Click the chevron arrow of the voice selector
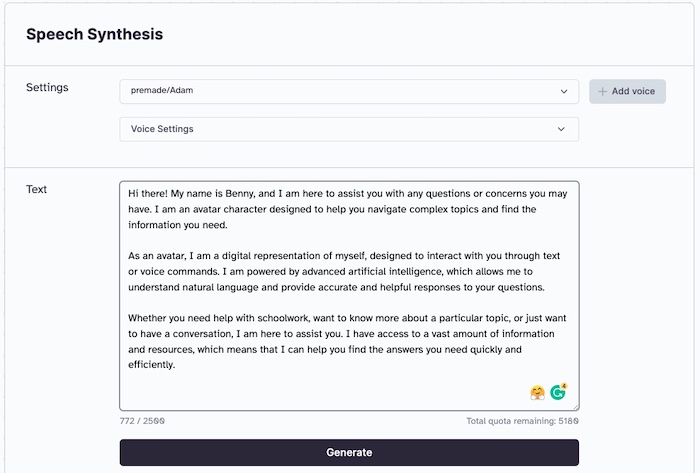The height and width of the screenshot is (473, 700). point(564,91)
